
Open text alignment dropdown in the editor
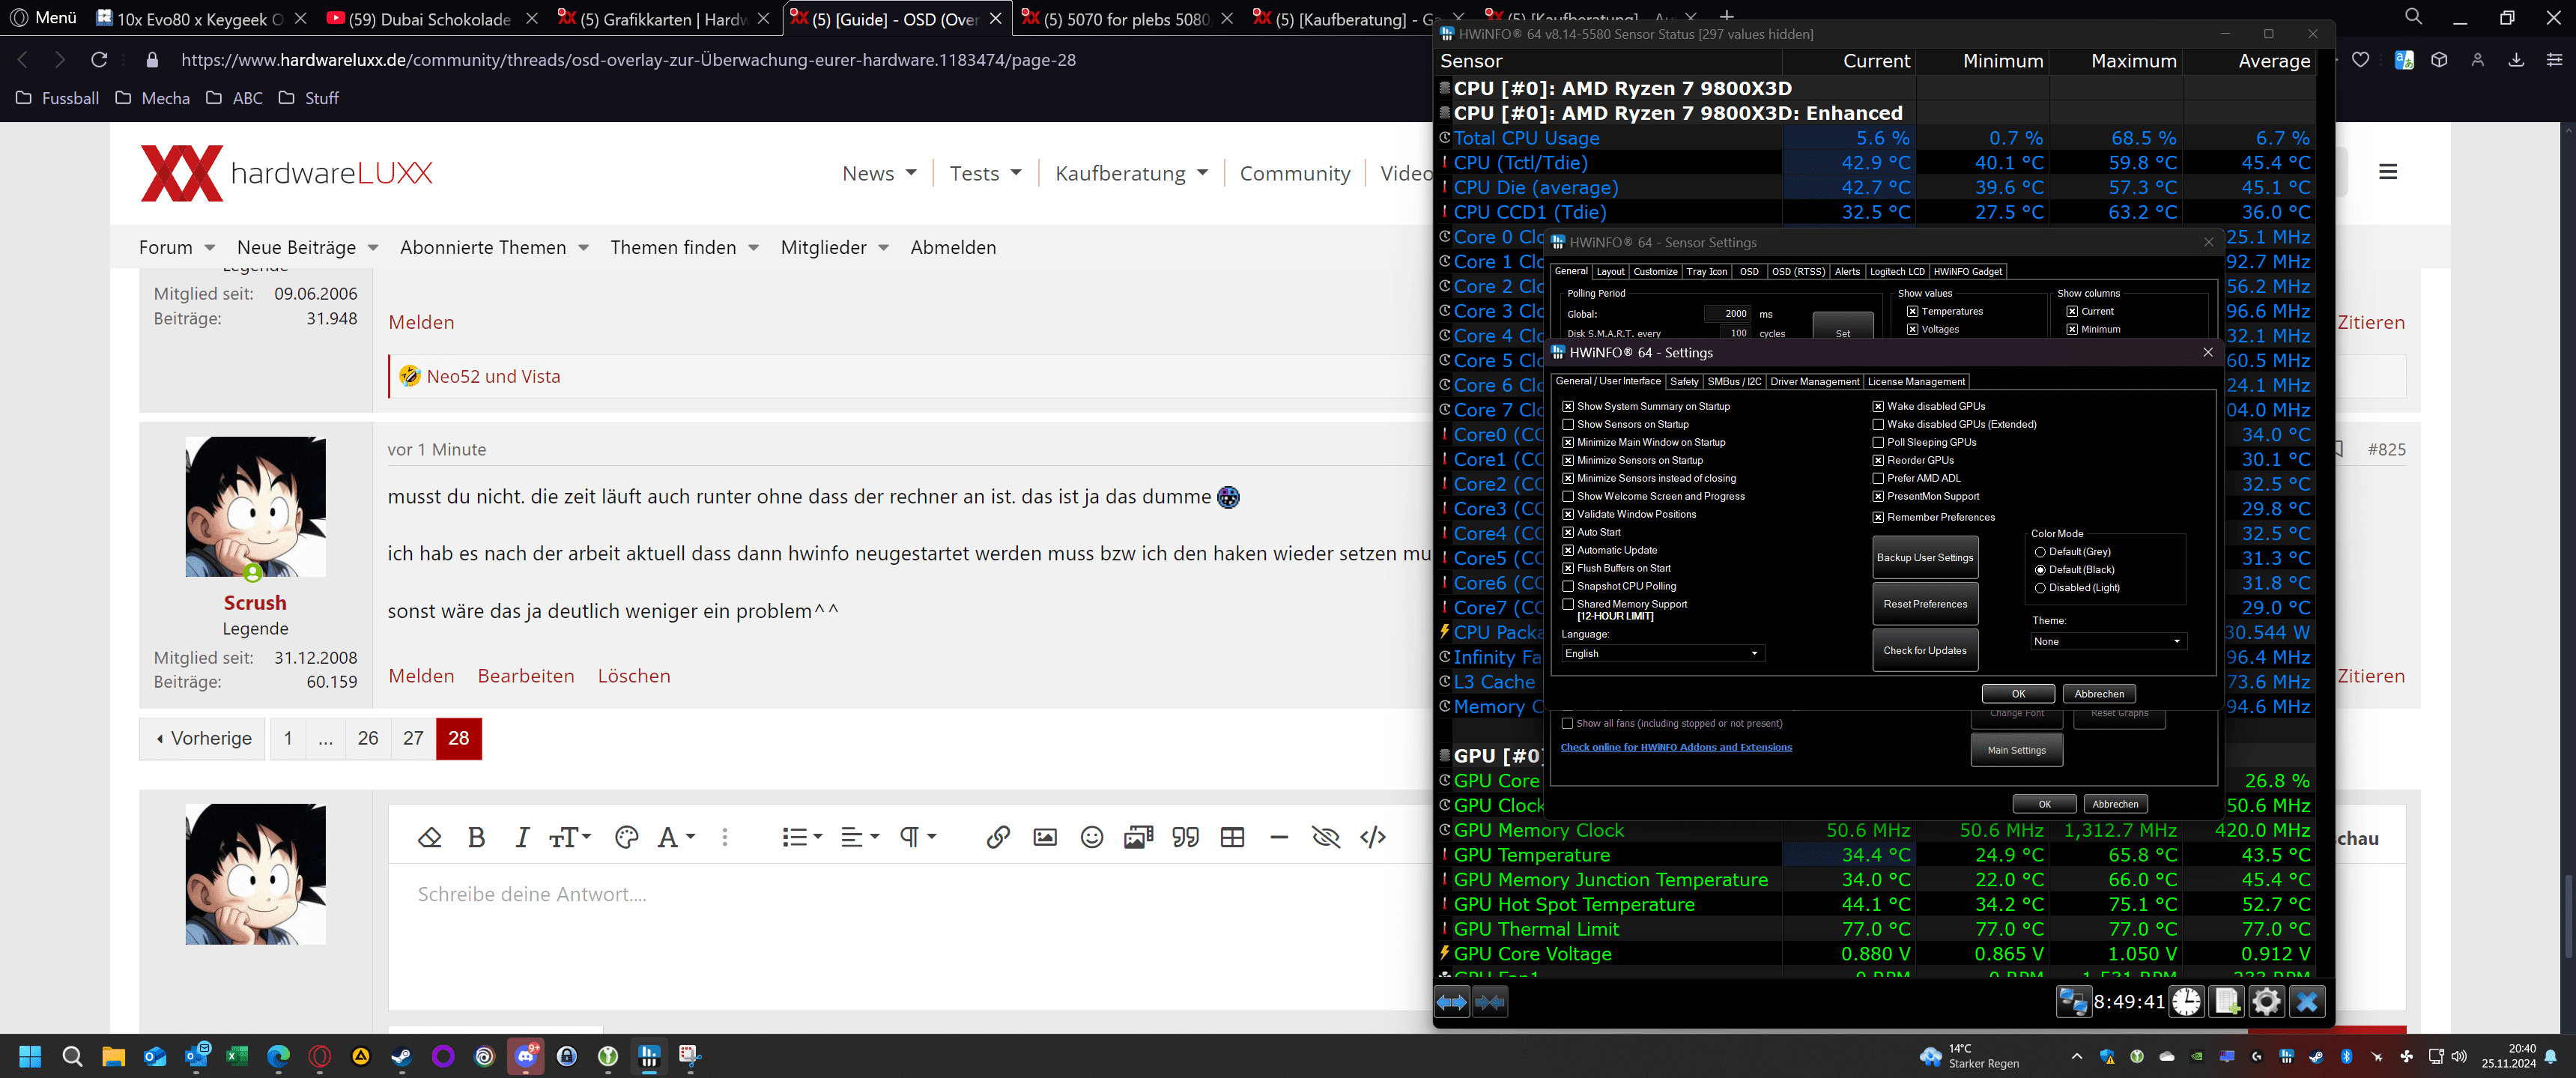point(859,837)
